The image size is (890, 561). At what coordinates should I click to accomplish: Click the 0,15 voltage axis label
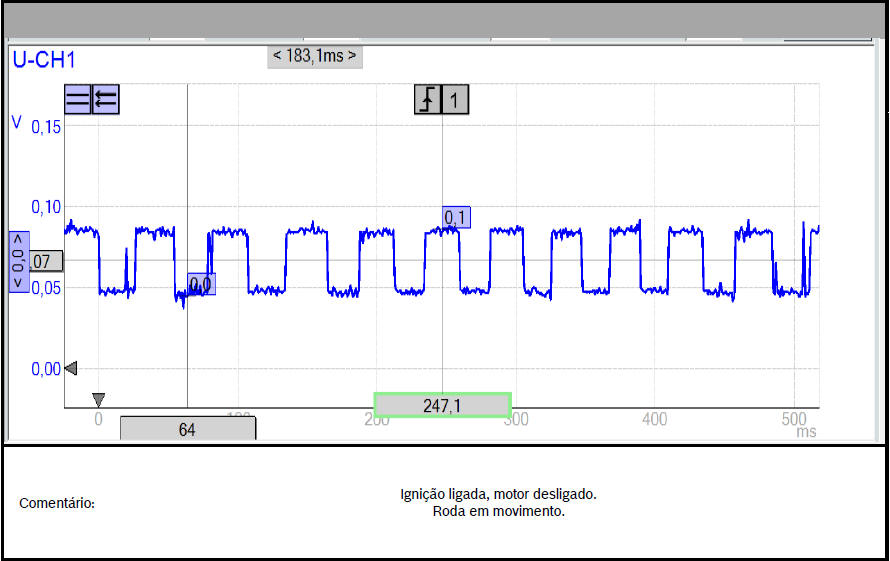point(46,127)
